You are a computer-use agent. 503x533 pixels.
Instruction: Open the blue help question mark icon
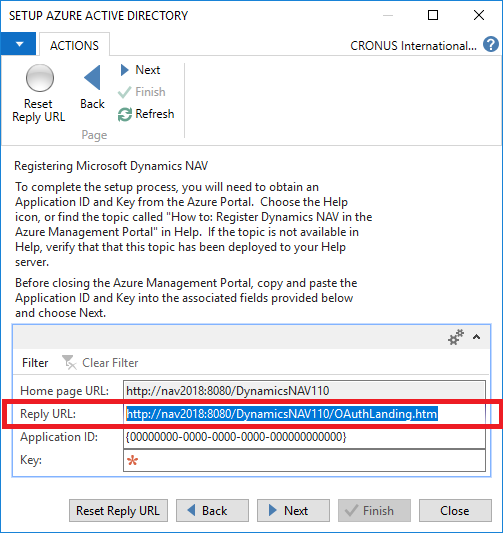pyautogui.click(x=491, y=45)
